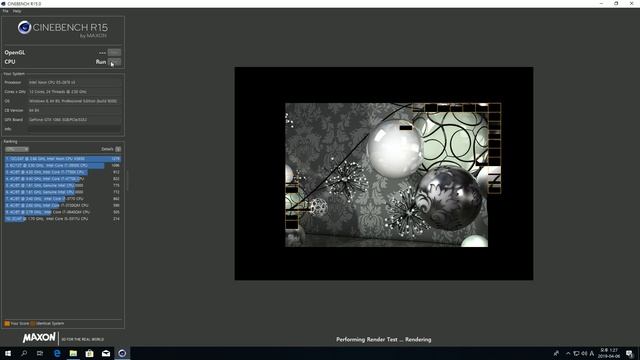Click the CB Version value

pyautogui.click(x=34, y=110)
